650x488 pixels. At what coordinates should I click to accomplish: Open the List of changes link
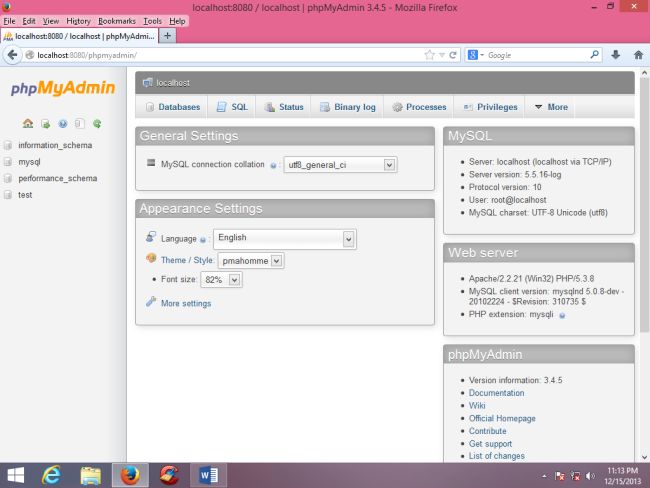pyautogui.click(x=497, y=456)
